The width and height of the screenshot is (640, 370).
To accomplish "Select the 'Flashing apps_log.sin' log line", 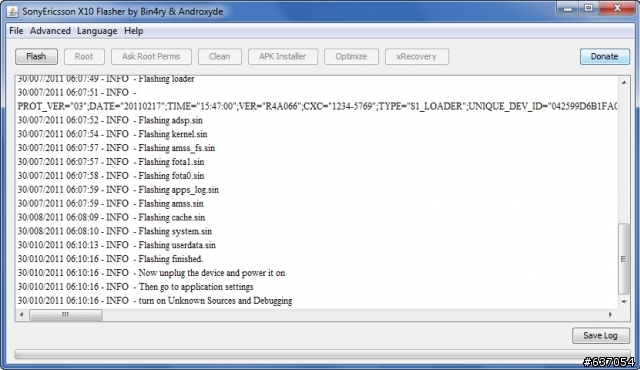I will [118, 190].
